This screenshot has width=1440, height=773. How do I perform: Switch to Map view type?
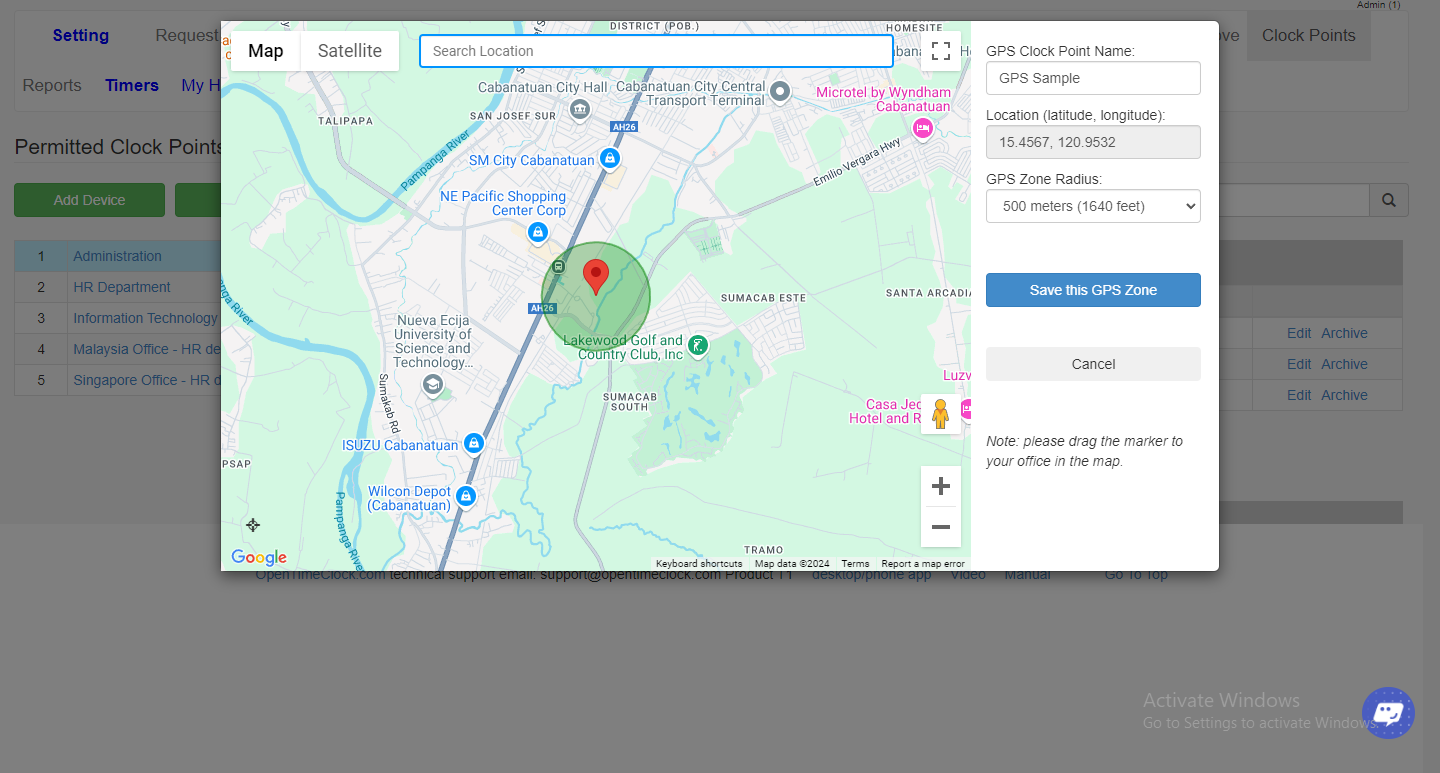265,51
